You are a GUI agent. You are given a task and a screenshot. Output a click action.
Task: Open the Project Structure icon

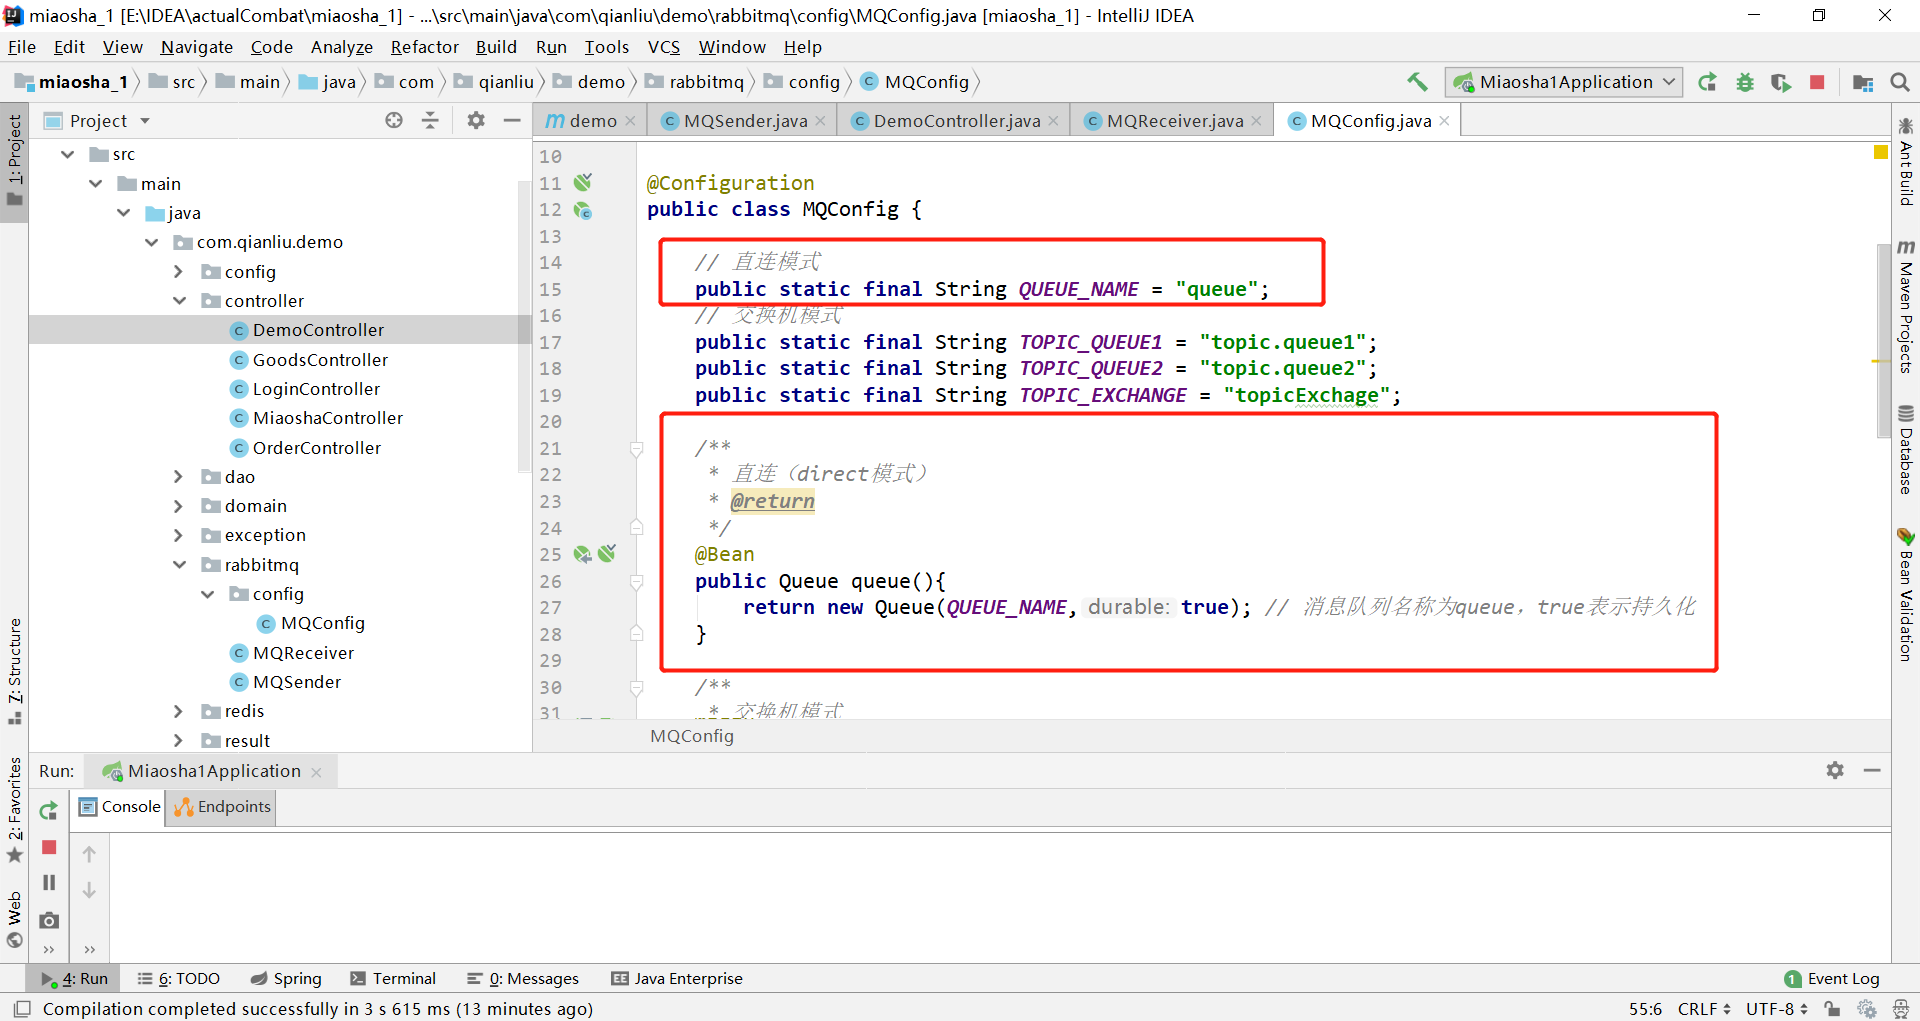coord(1863,82)
